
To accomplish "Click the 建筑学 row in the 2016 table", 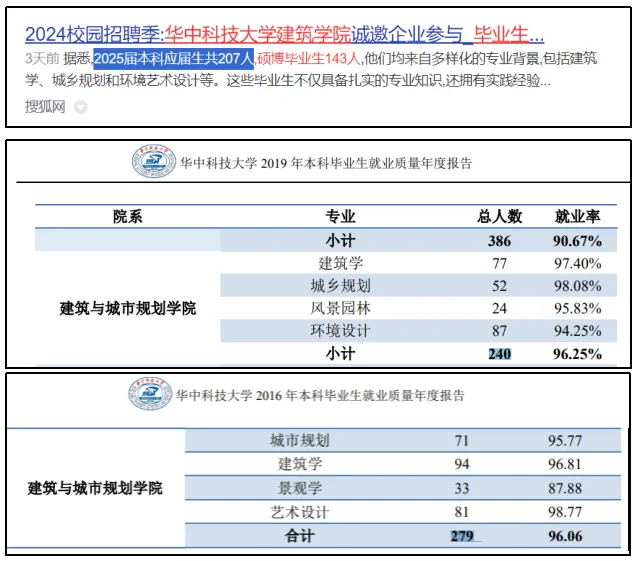I will [x=403, y=464].
